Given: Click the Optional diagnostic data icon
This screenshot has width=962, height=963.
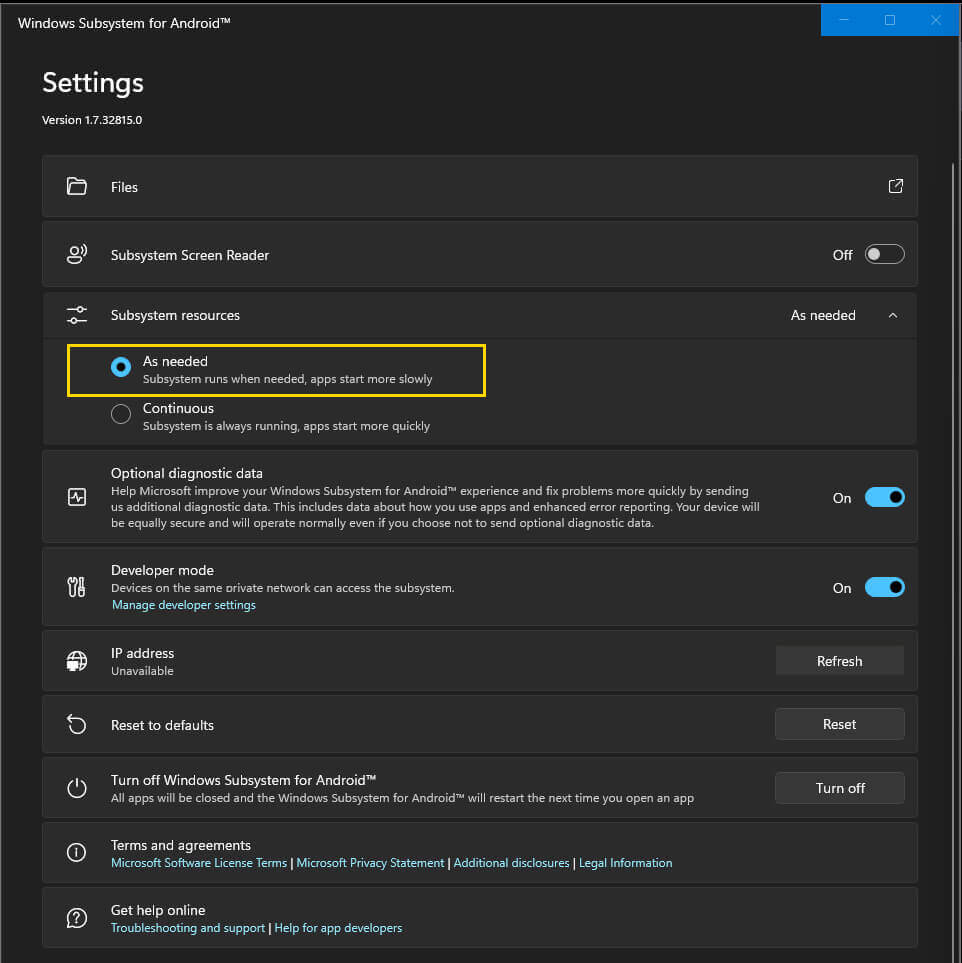Looking at the screenshot, I should [x=77, y=497].
